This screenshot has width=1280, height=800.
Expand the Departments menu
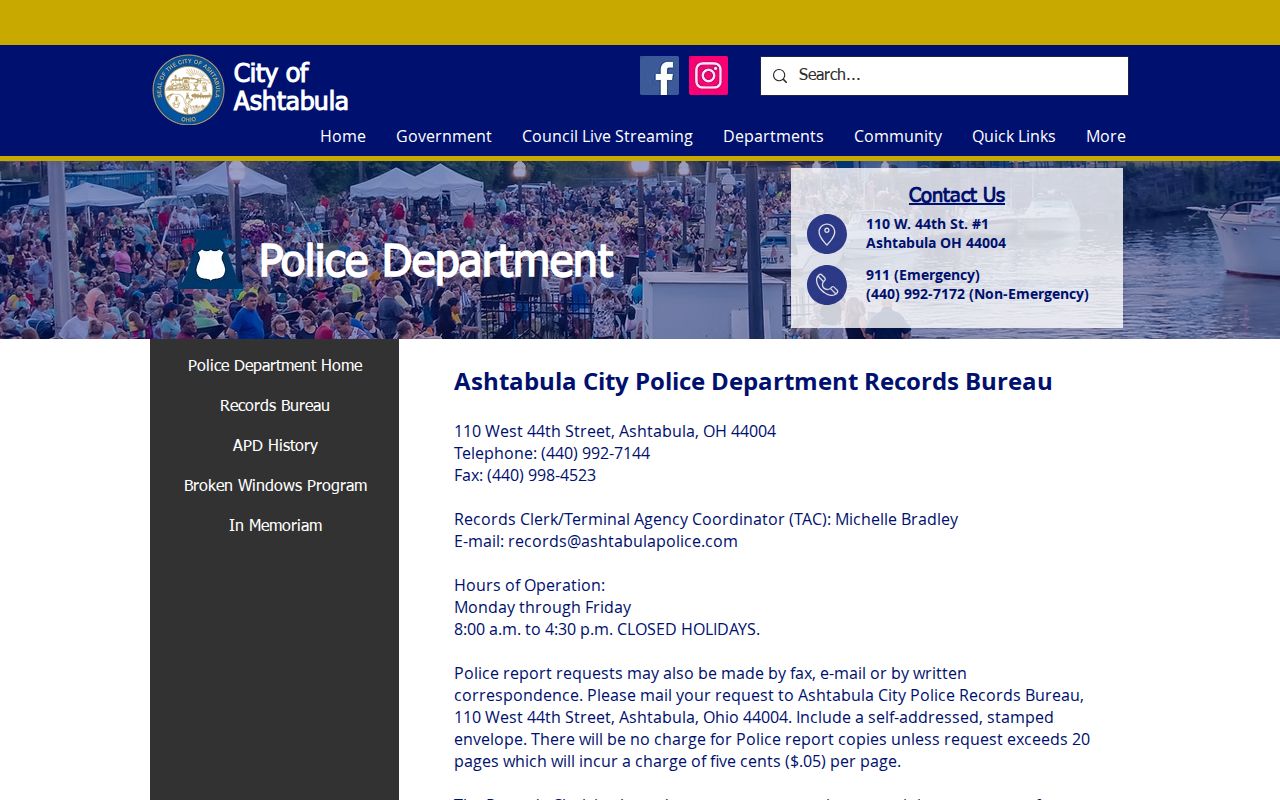[773, 136]
